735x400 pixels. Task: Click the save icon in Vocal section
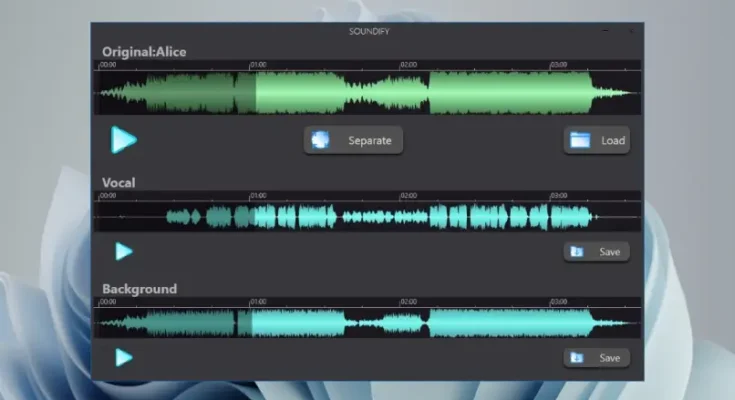tap(577, 252)
